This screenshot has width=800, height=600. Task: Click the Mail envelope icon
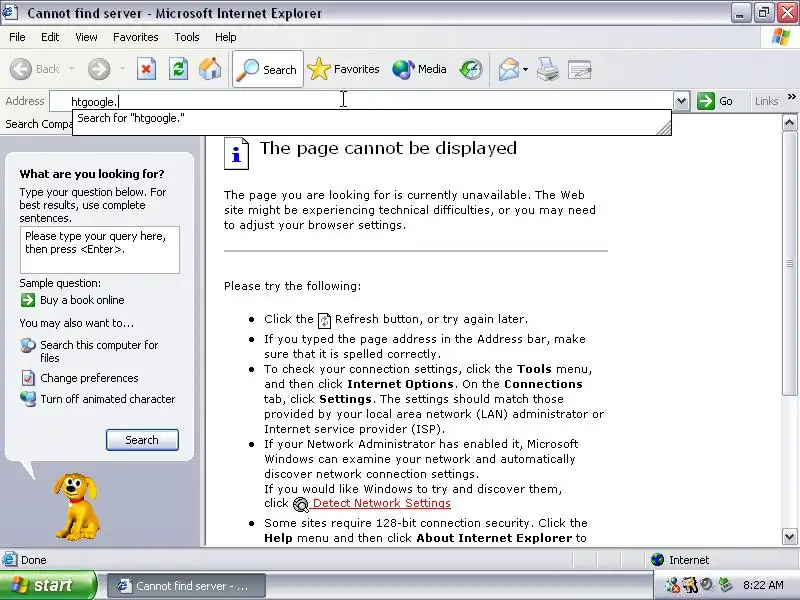click(x=509, y=69)
